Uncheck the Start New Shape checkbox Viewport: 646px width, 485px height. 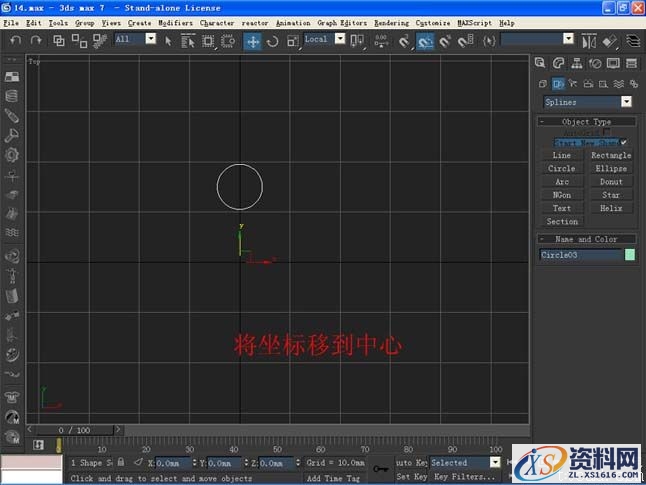[624, 143]
